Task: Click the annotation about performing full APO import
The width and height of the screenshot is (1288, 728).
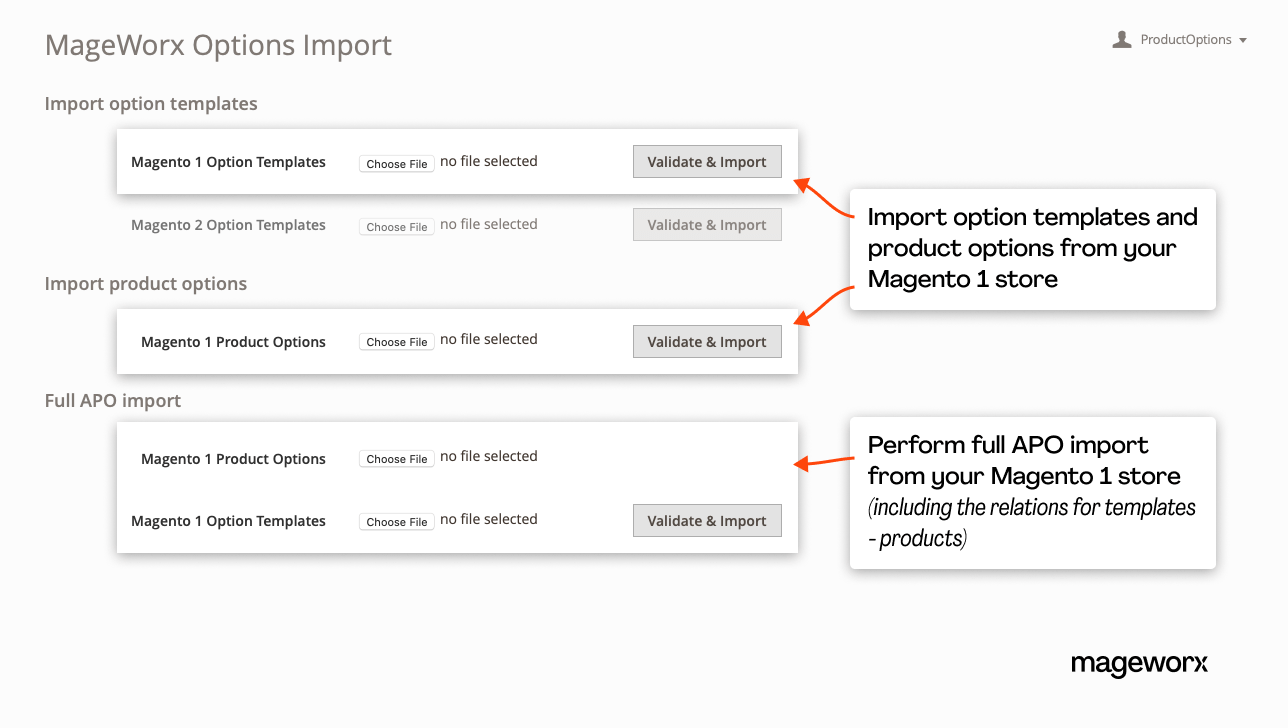Action: click(x=1032, y=493)
